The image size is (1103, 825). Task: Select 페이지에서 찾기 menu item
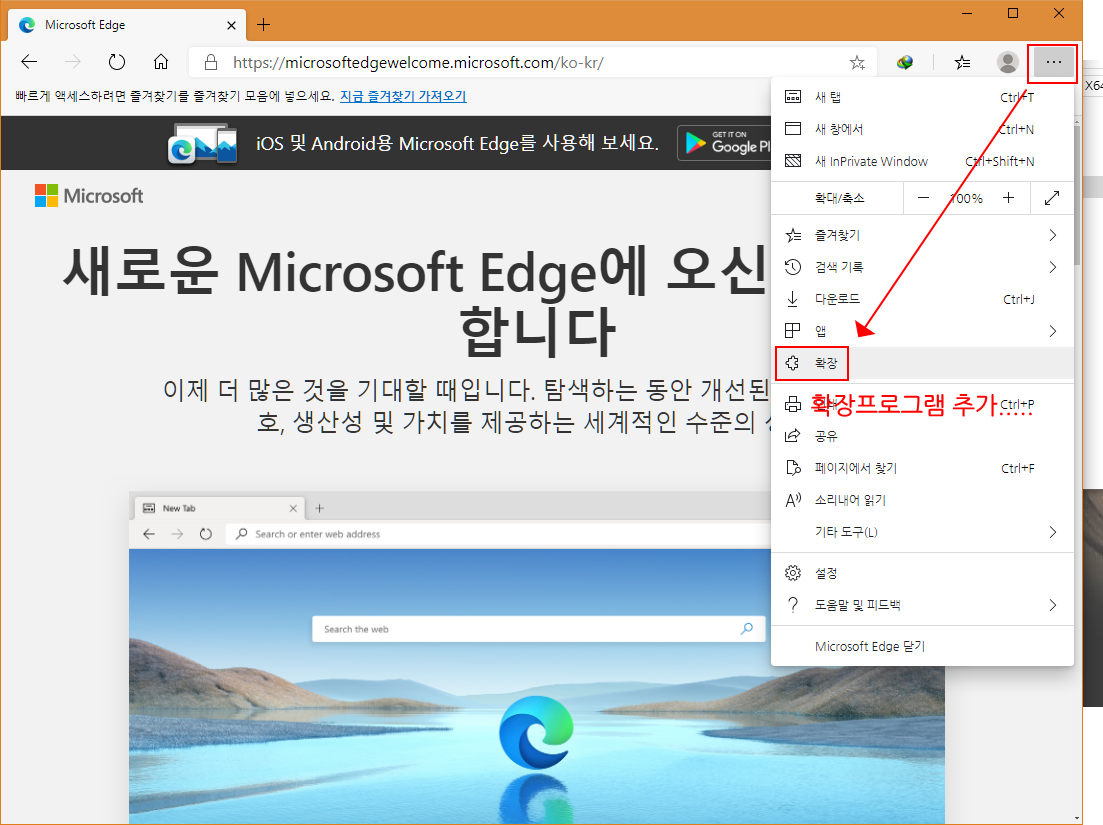tap(922, 468)
